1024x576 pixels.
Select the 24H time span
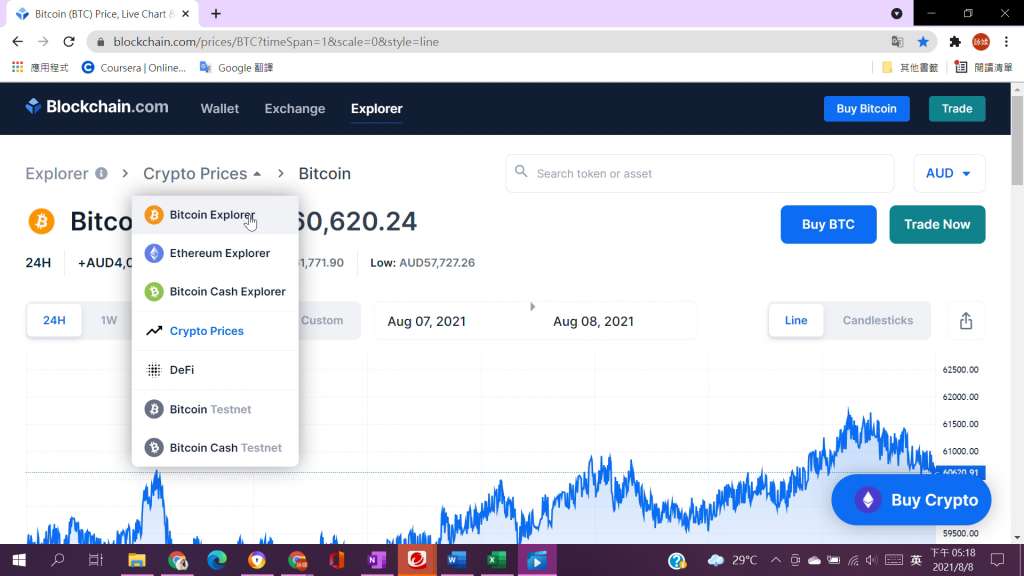pos(54,321)
